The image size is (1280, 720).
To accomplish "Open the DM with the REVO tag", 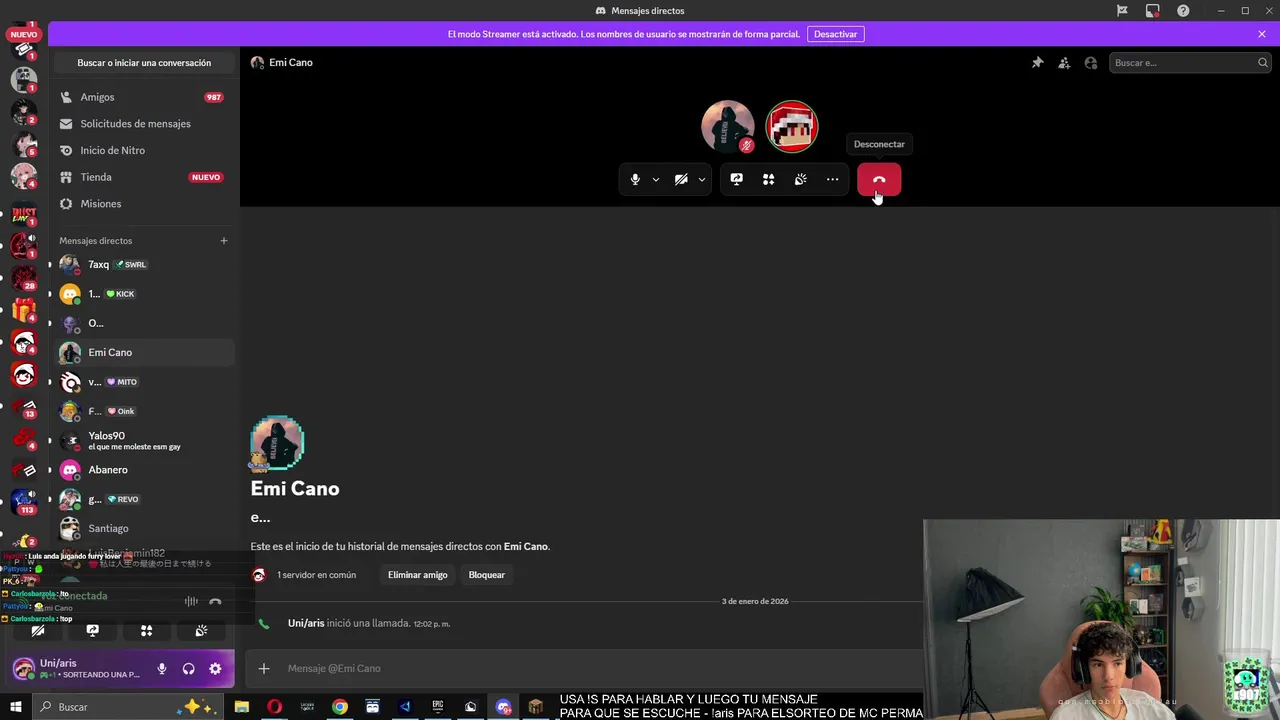I will point(143,499).
